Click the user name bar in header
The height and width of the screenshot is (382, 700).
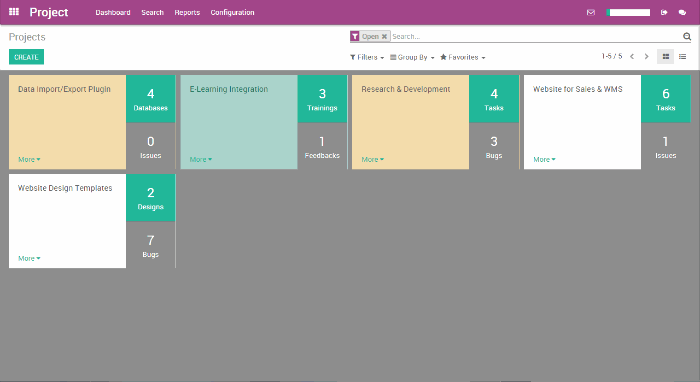(x=628, y=12)
